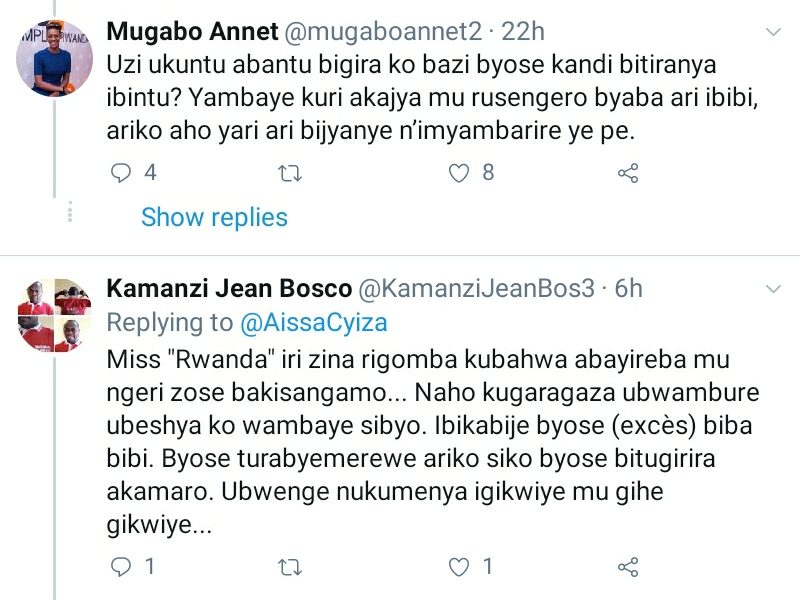Screen dimensions: 800x600
Task: Expand the Show replies thread
Action: (214, 217)
